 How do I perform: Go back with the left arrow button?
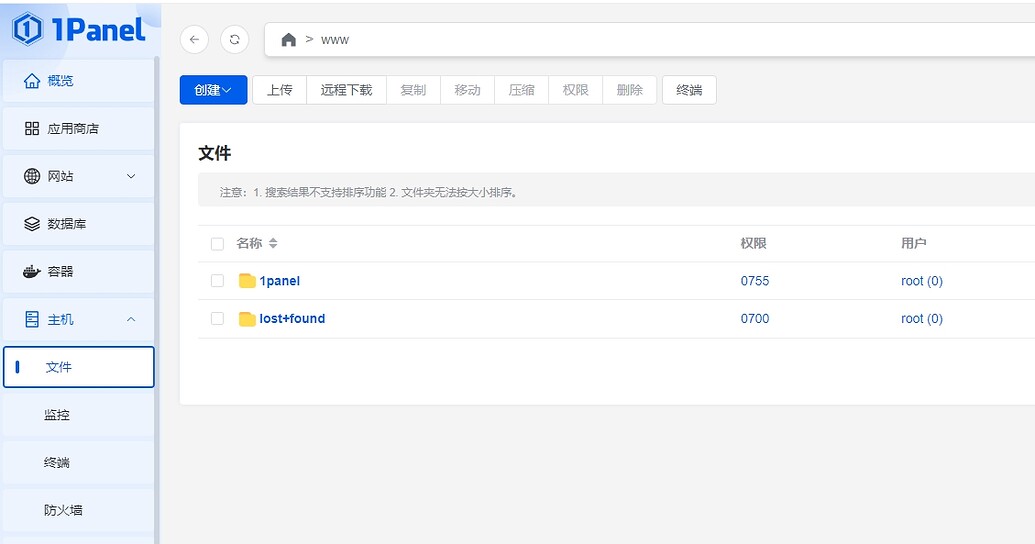[194, 40]
